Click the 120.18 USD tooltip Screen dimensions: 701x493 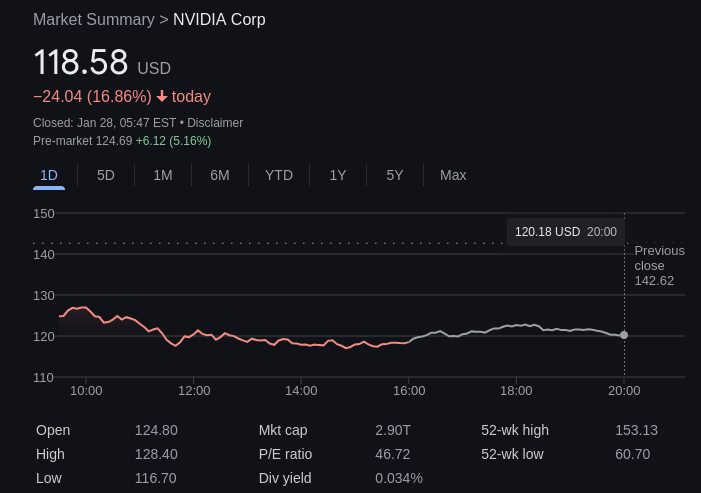pyautogui.click(x=566, y=232)
